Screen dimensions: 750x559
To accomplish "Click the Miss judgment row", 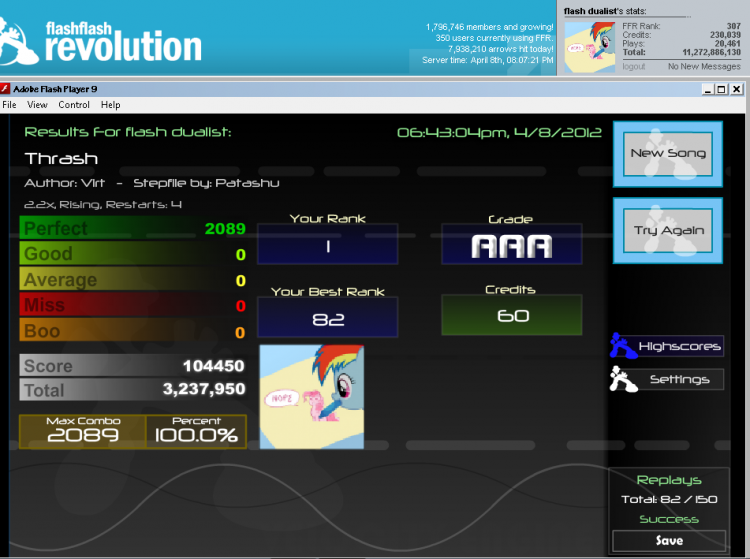I will [x=133, y=305].
